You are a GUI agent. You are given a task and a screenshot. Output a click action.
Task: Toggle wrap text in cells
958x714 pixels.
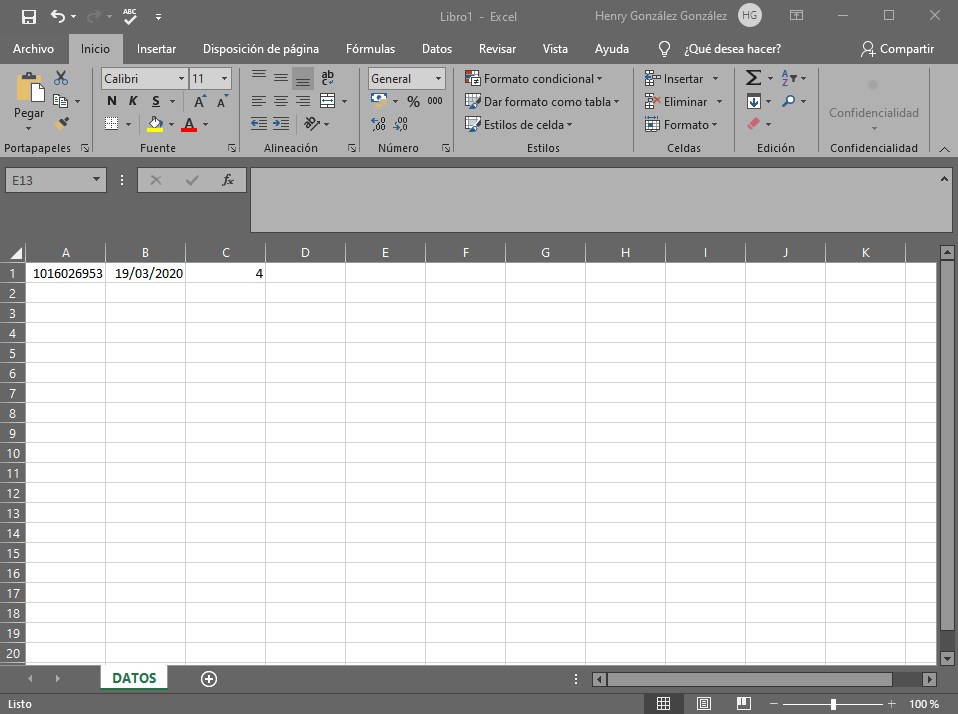tap(327, 78)
